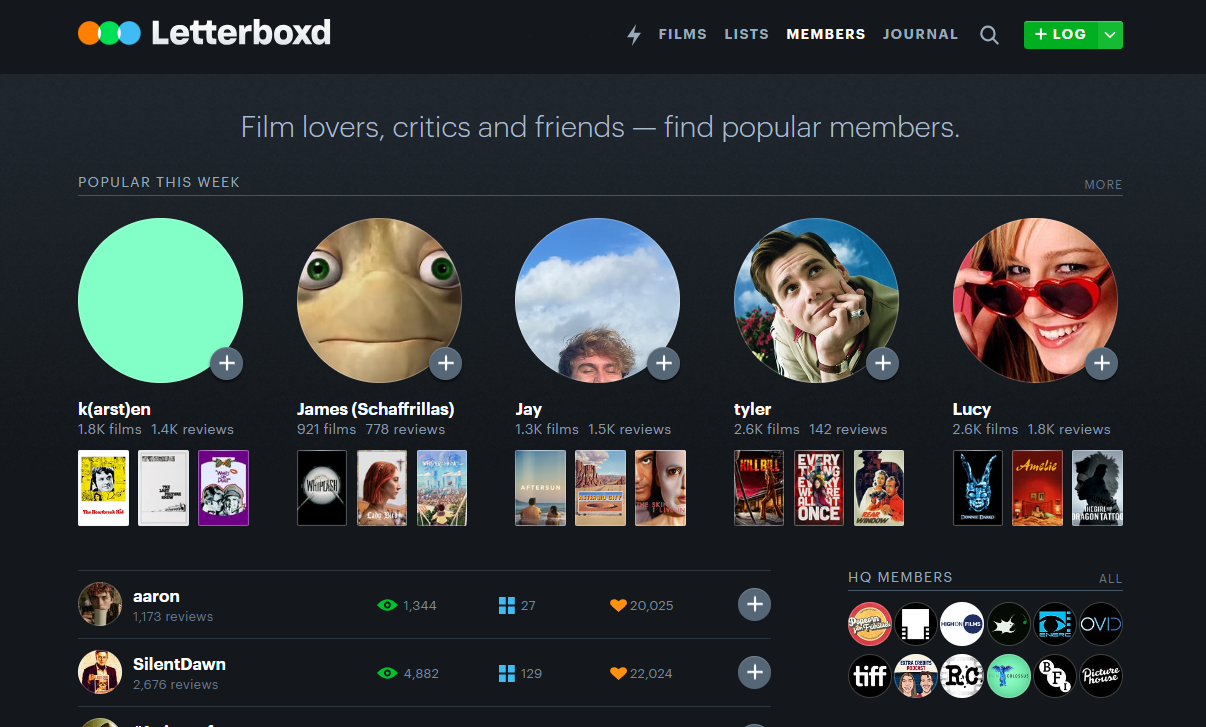1206x727 pixels.
Task: Follow tyler with the plus icon
Action: 882,363
